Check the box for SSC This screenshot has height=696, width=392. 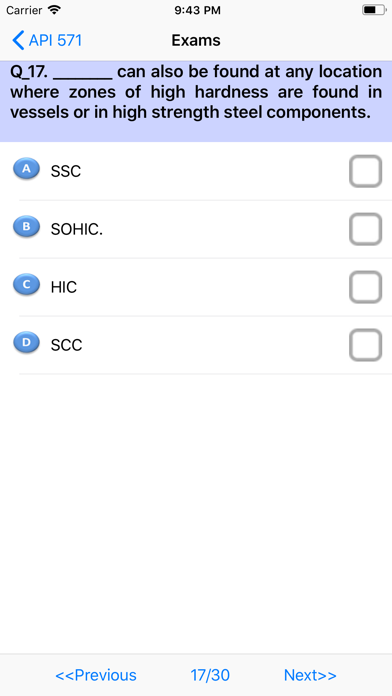pyautogui.click(x=365, y=171)
